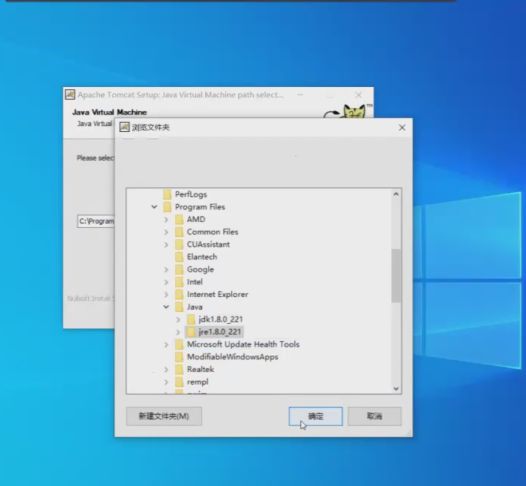Click the 新建文件夹(M) button
The width and height of the screenshot is (526, 486).
(x=164, y=416)
